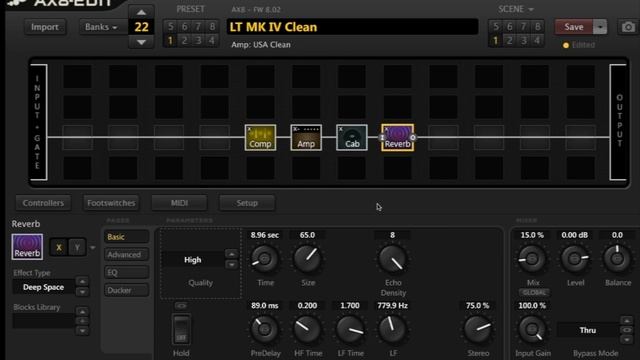Open the Thru bypass mode selector
Screen dimensions: 640x360
pyautogui.click(x=588, y=330)
